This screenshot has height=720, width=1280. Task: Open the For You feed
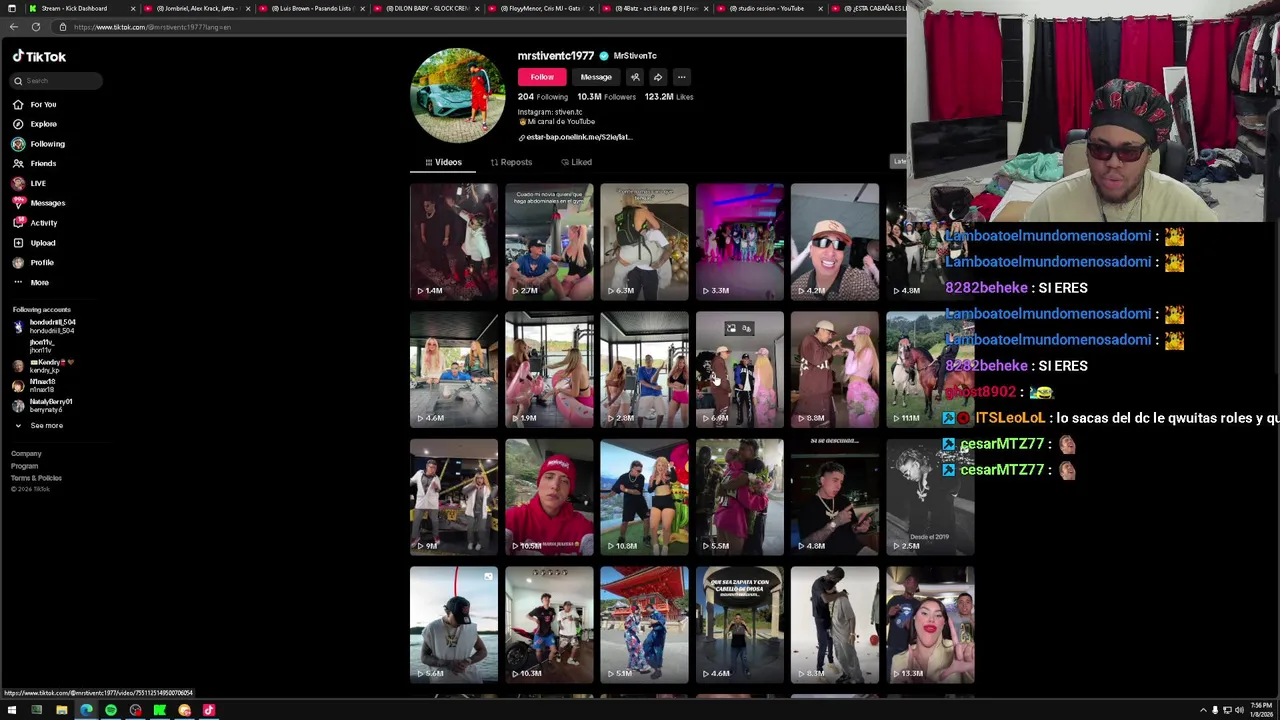(43, 104)
